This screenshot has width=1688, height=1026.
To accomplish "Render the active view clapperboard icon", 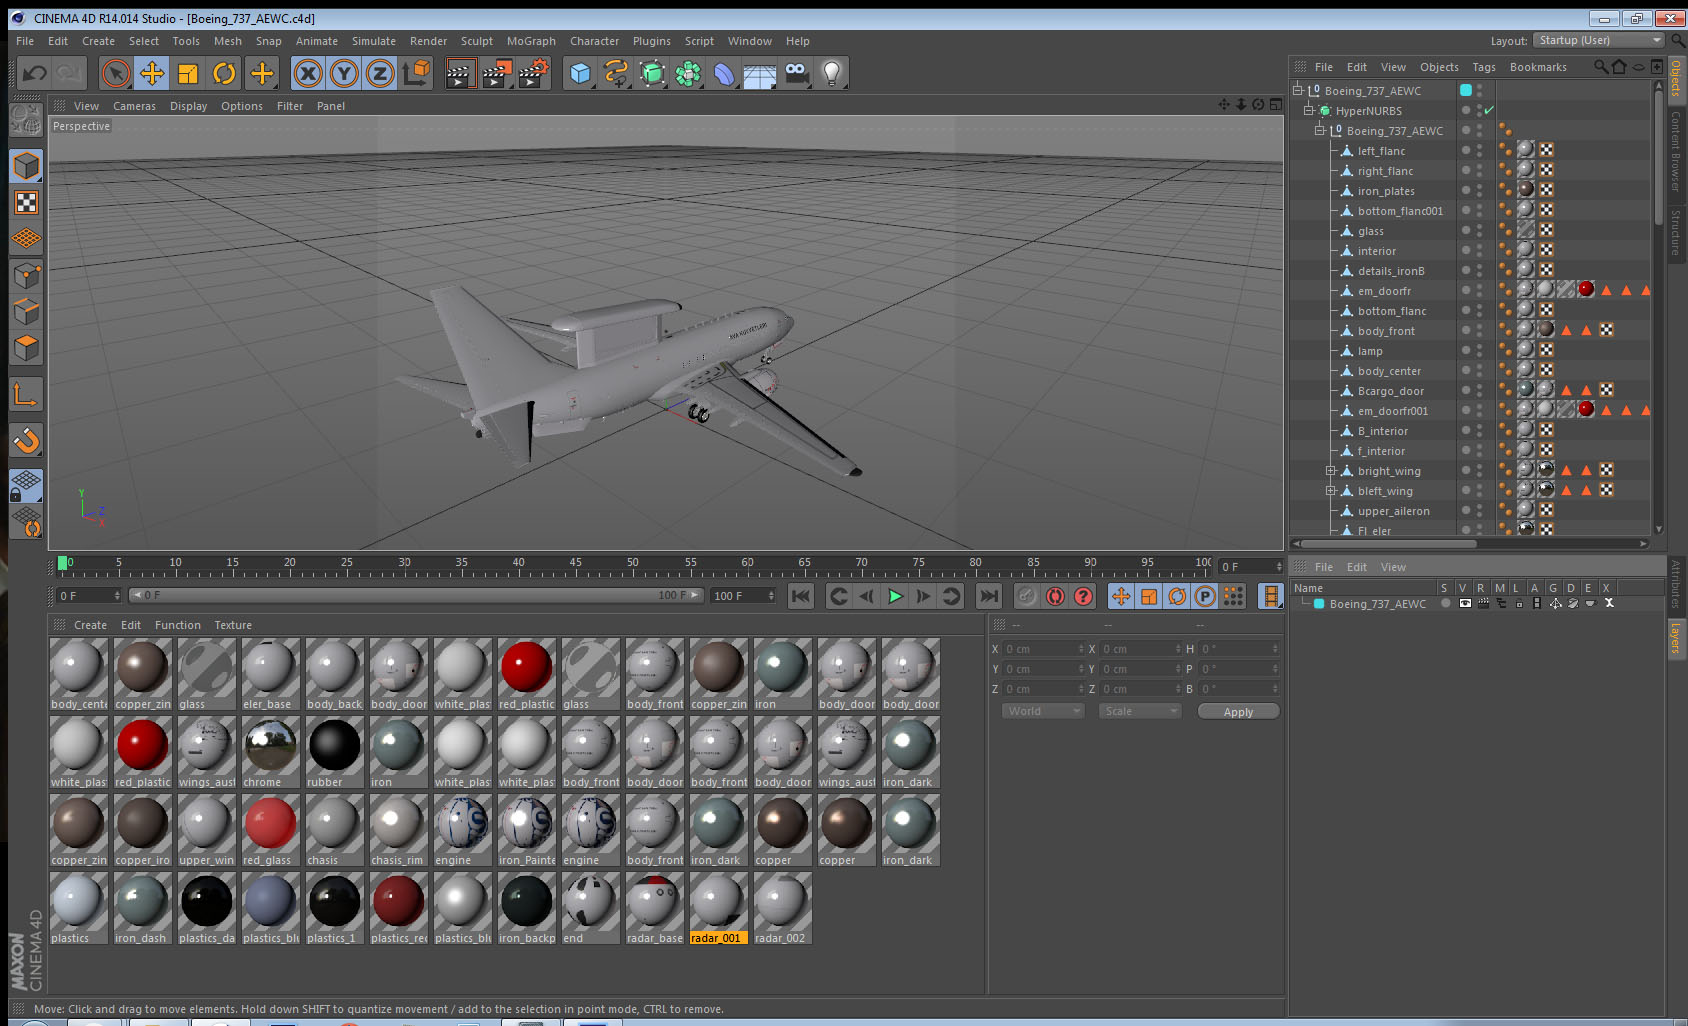I will [x=460, y=73].
